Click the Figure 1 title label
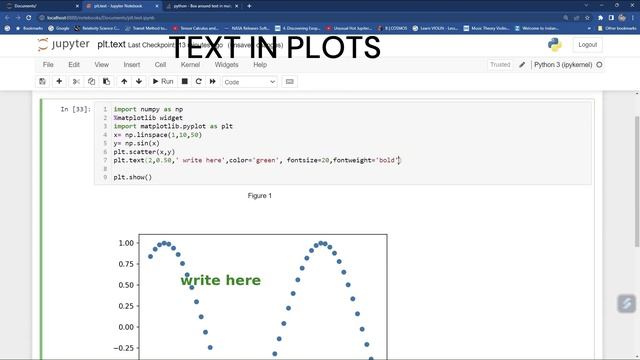This screenshot has width=640, height=360. 260,196
